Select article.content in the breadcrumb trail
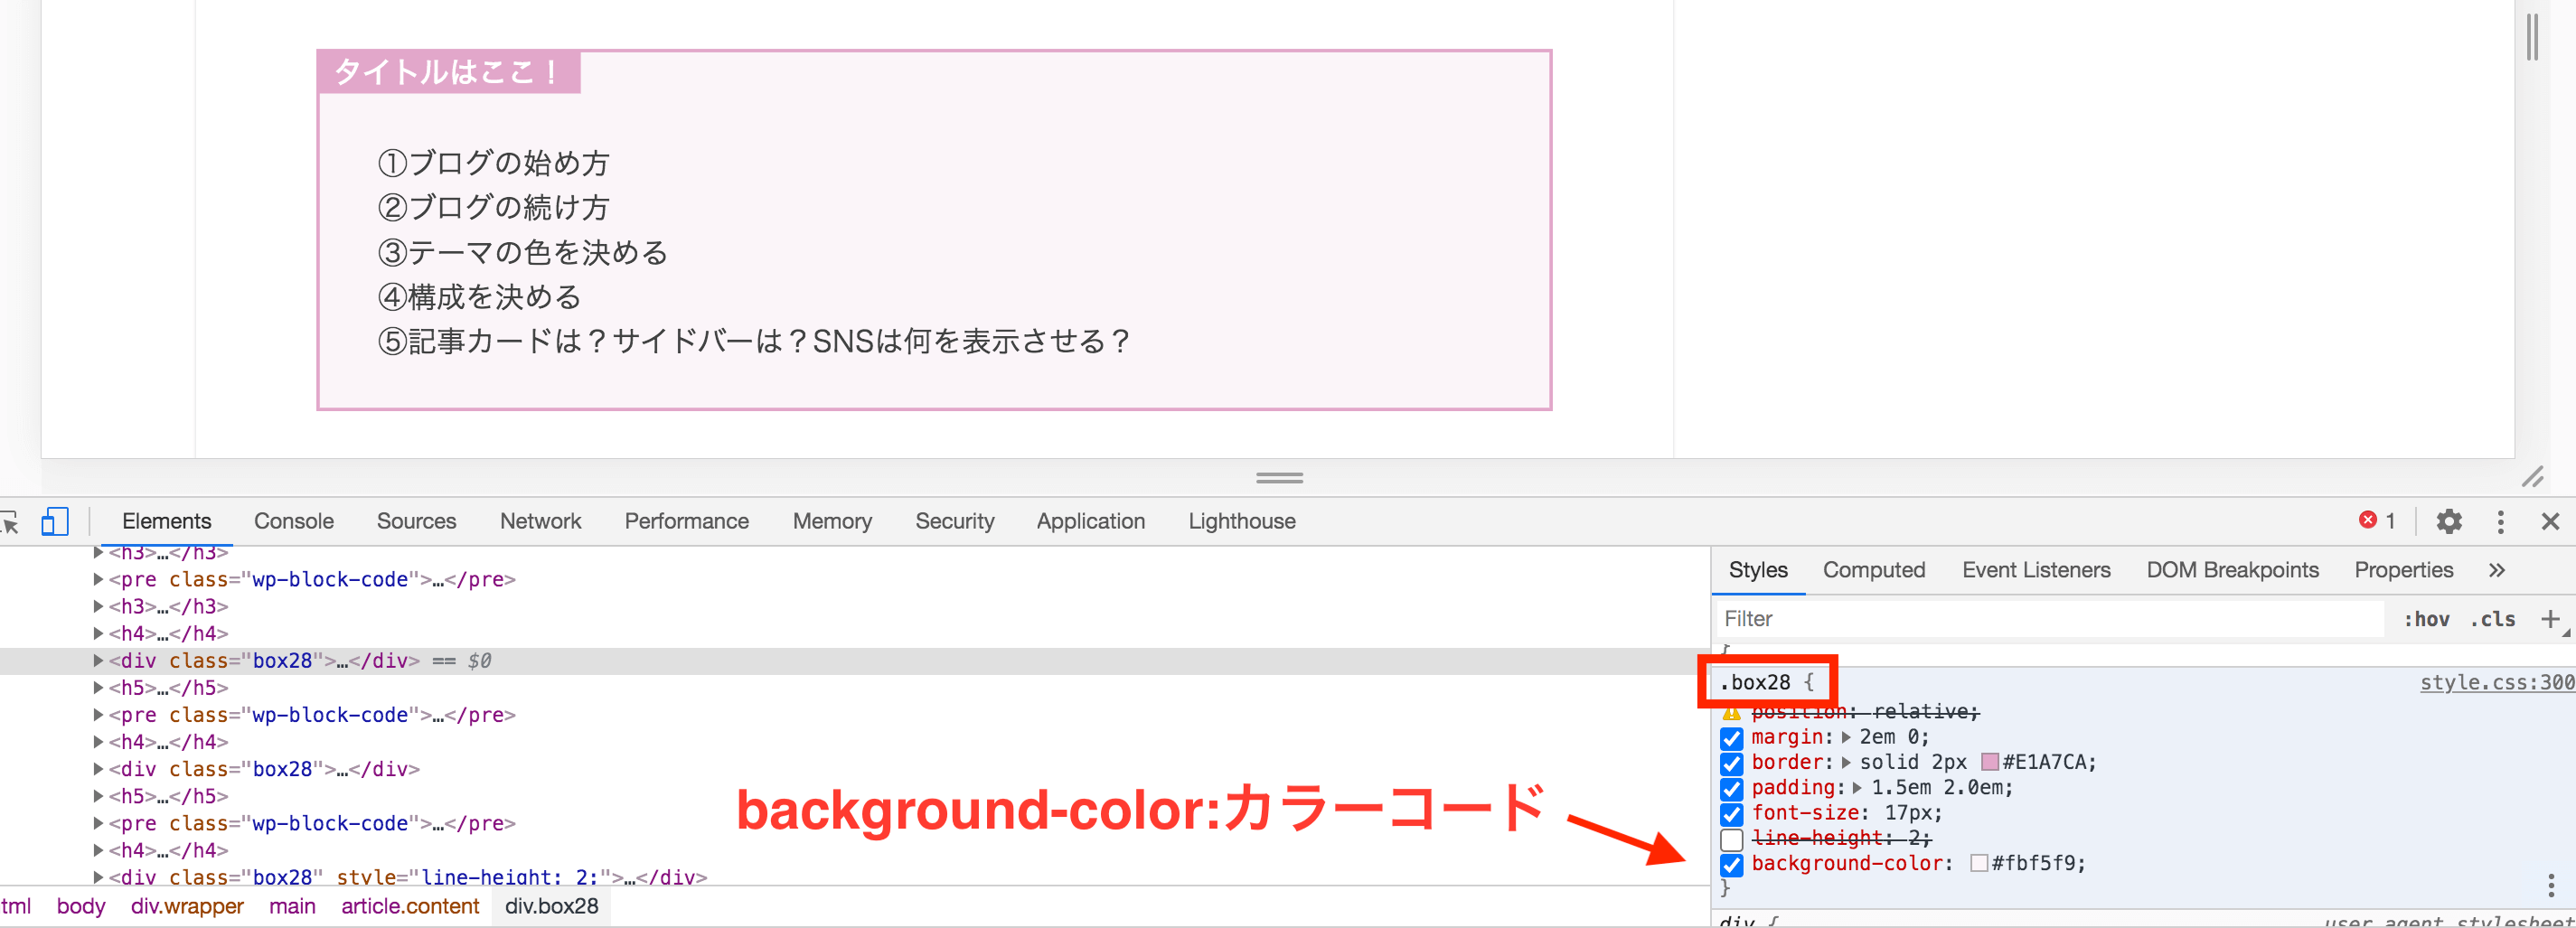 pyautogui.click(x=410, y=906)
